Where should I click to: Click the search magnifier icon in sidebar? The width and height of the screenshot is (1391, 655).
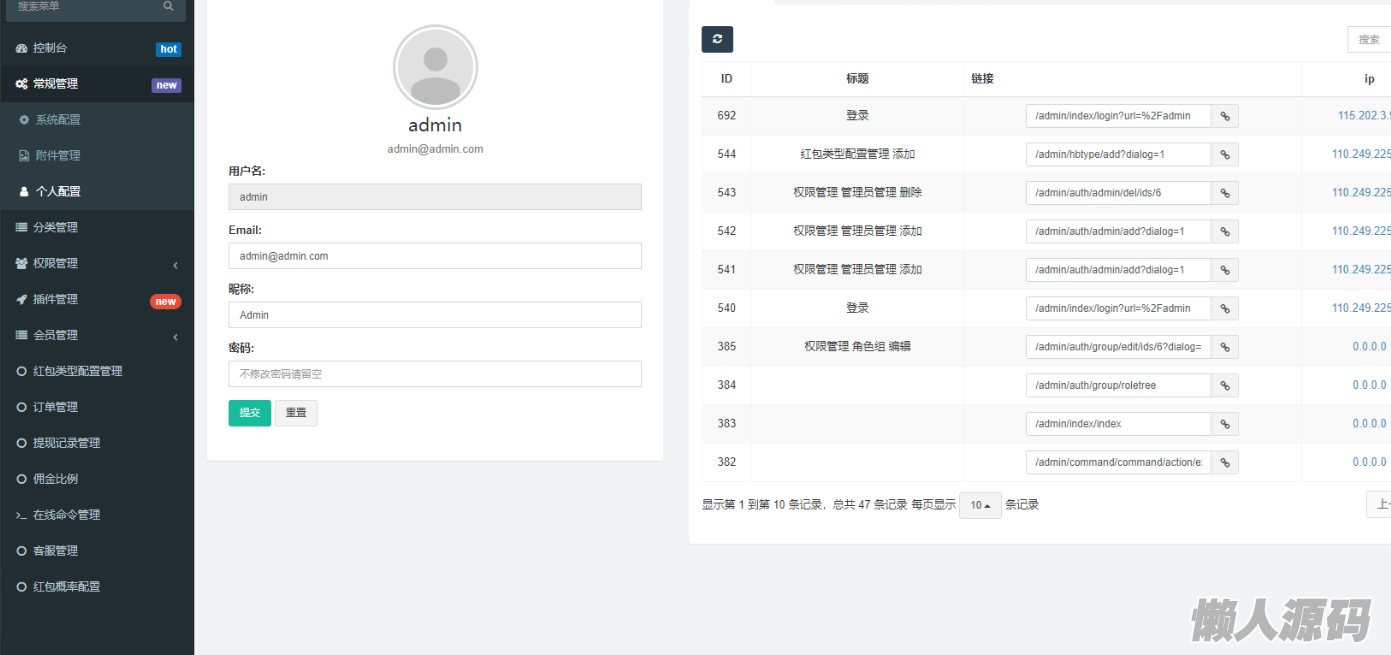pyautogui.click(x=168, y=6)
